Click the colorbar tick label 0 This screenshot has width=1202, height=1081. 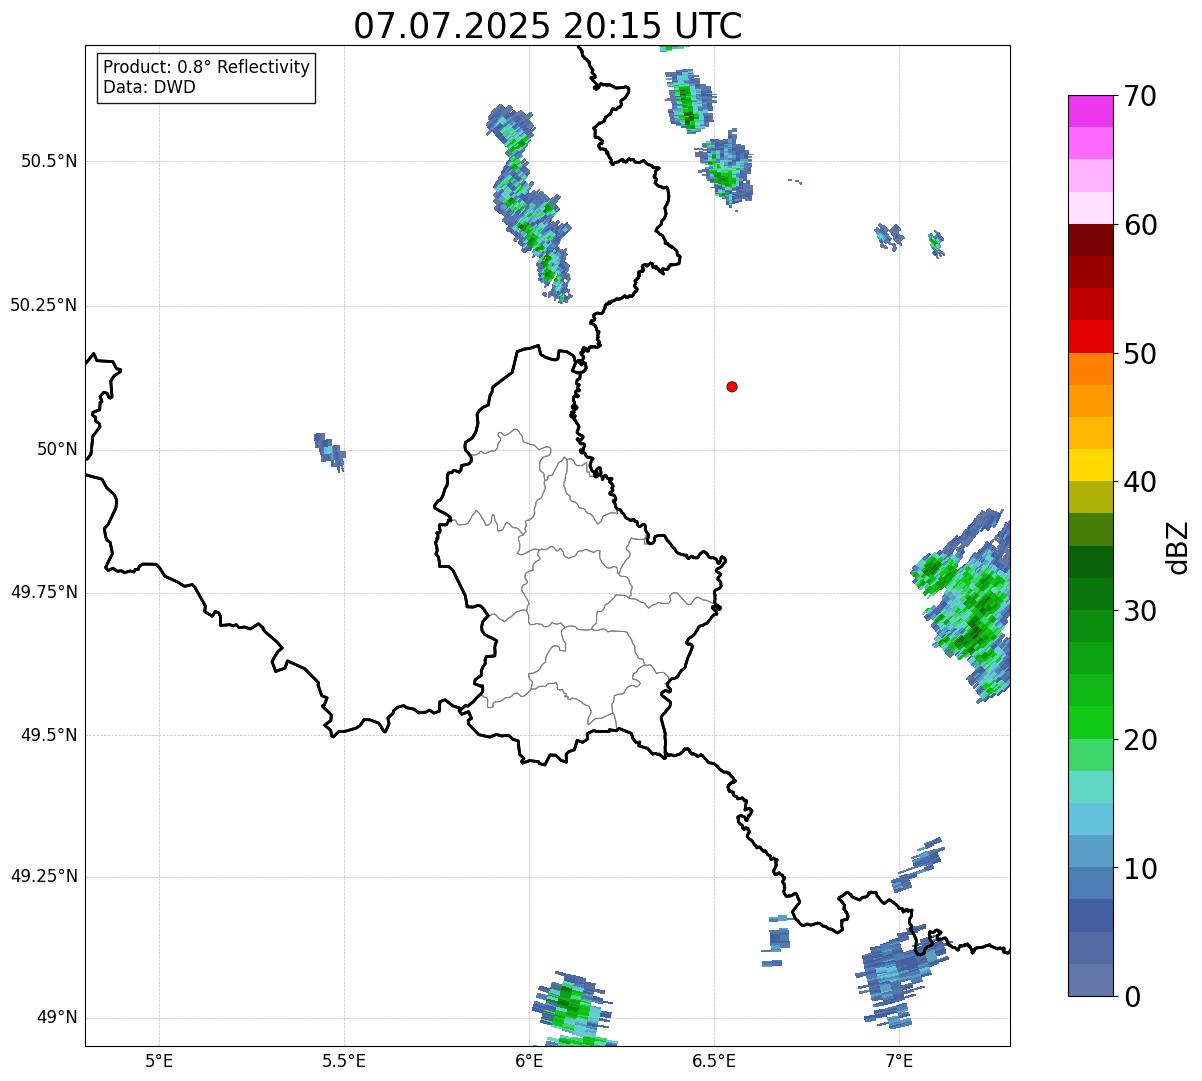tap(1131, 997)
